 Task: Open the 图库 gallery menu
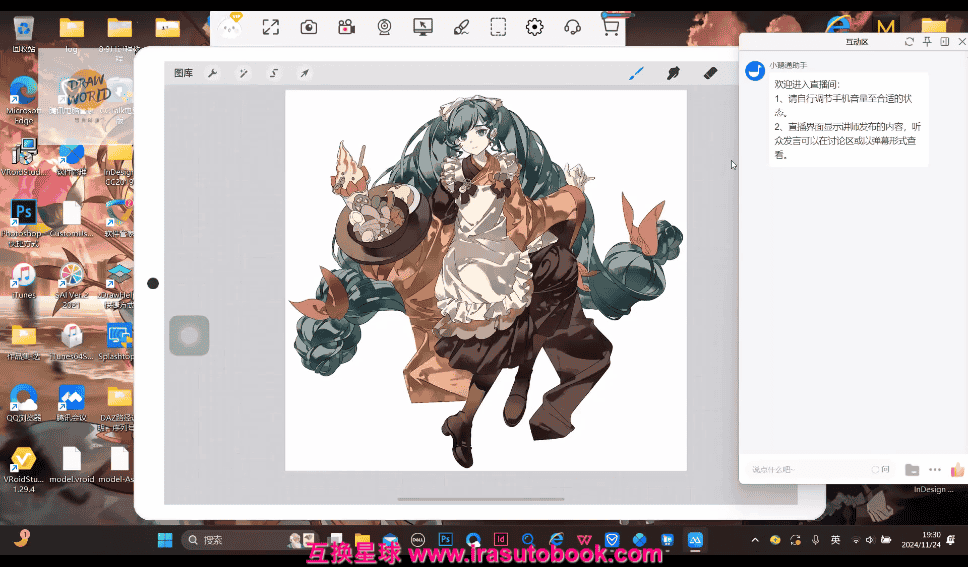coord(183,73)
